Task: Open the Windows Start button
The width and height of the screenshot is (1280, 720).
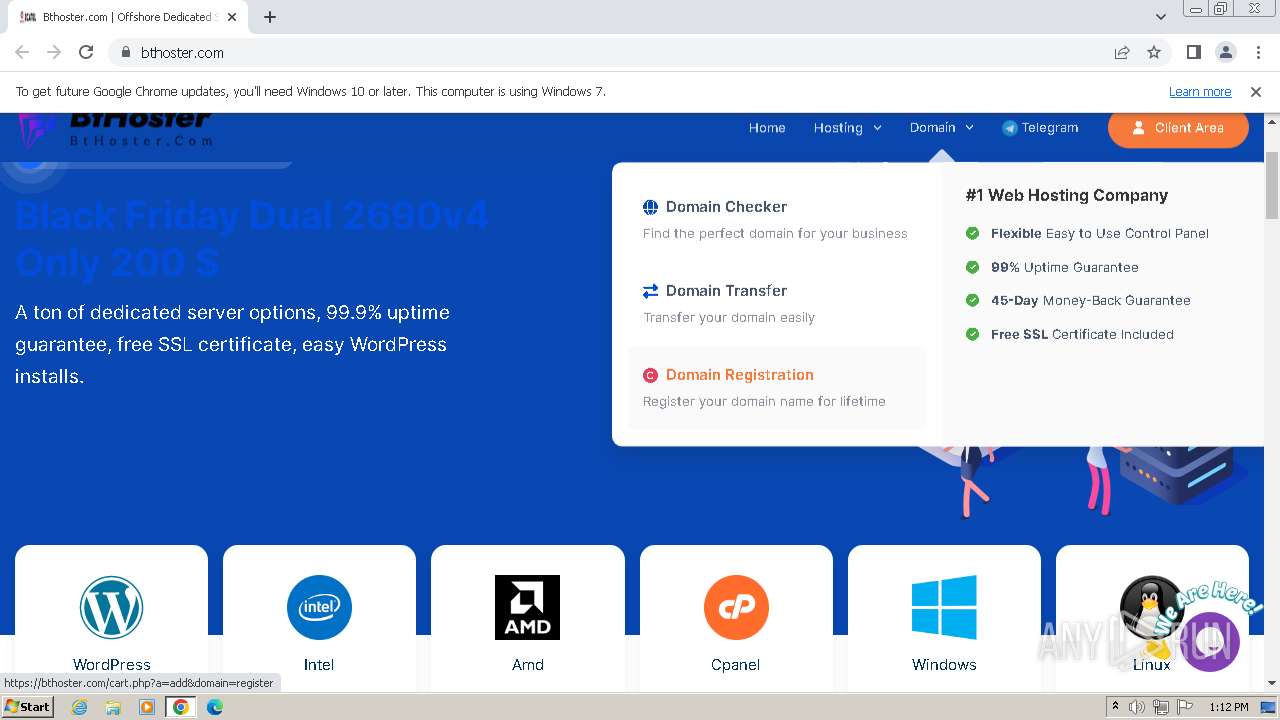Action: 28,707
